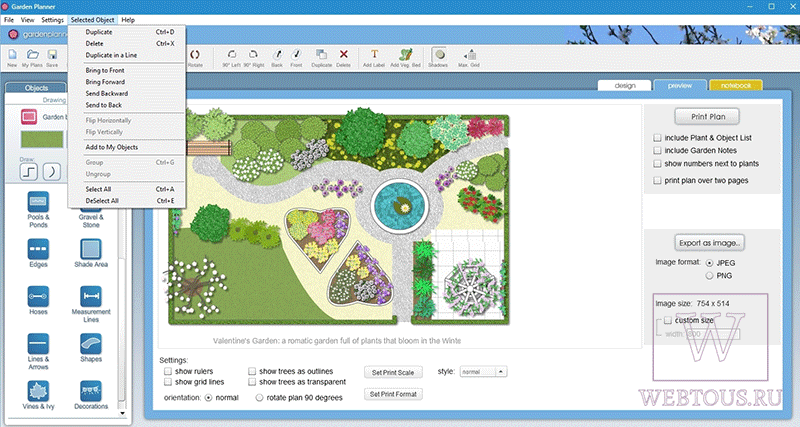Open the style dropdown list

click(x=483, y=372)
